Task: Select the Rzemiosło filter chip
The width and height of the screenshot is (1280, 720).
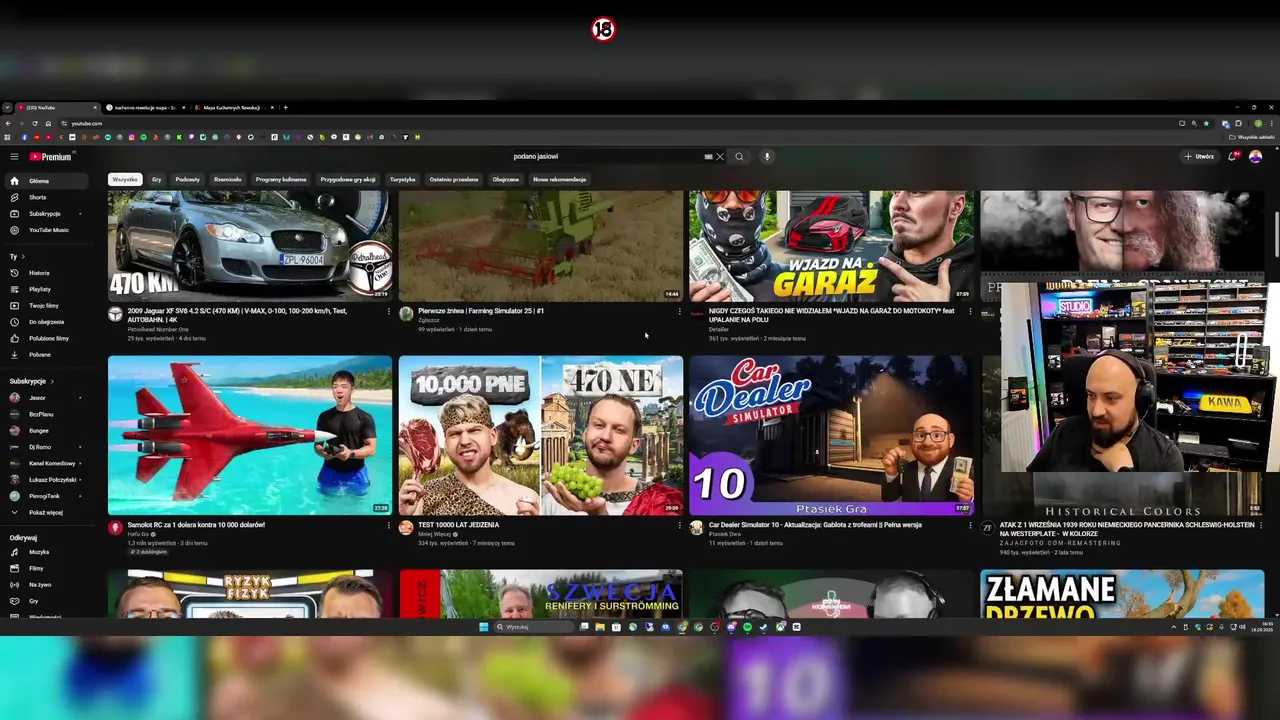Action: point(228,179)
